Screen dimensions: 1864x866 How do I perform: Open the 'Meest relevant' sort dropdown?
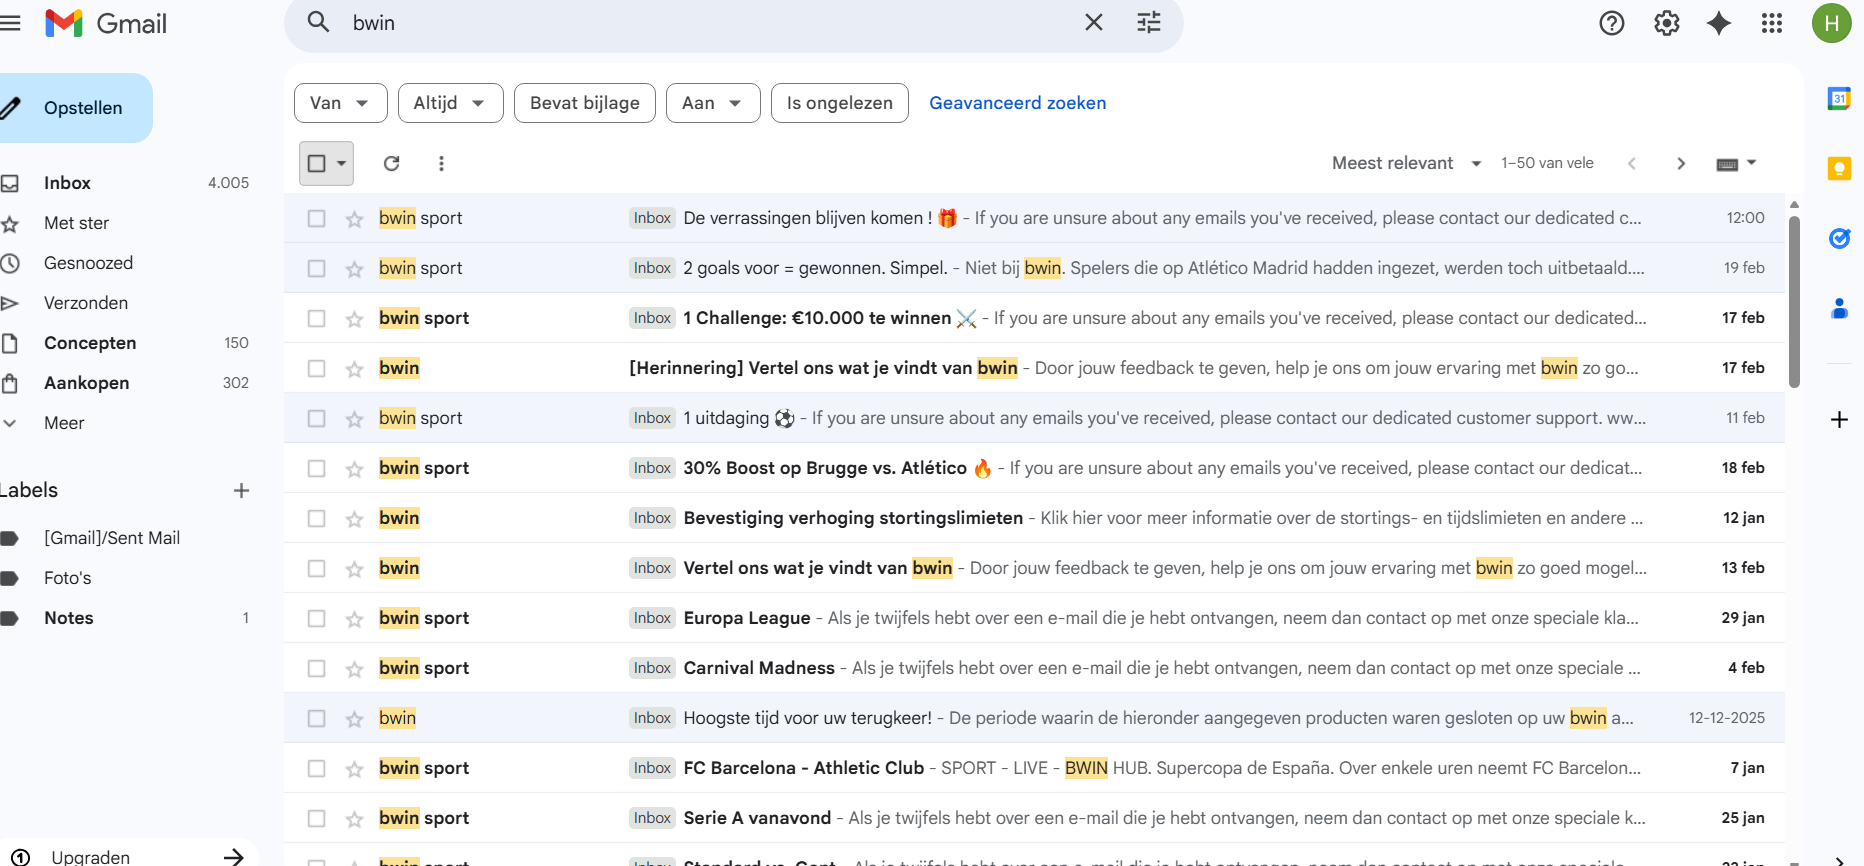pyautogui.click(x=1407, y=163)
